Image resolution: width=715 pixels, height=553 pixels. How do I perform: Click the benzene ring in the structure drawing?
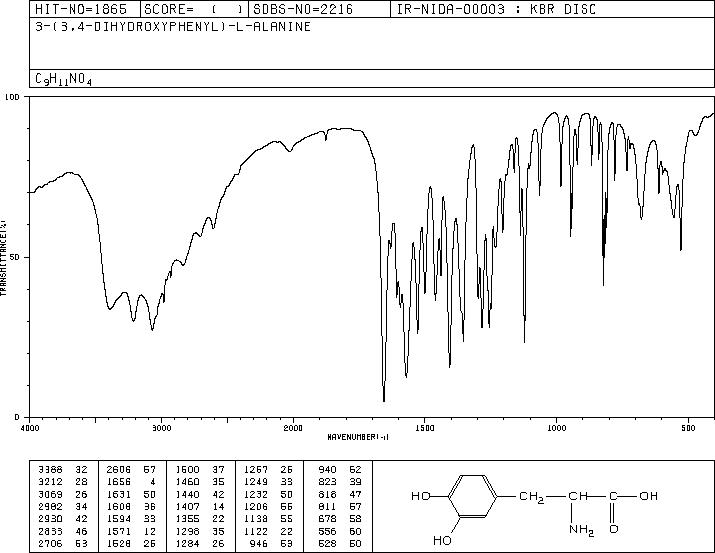coord(472,496)
